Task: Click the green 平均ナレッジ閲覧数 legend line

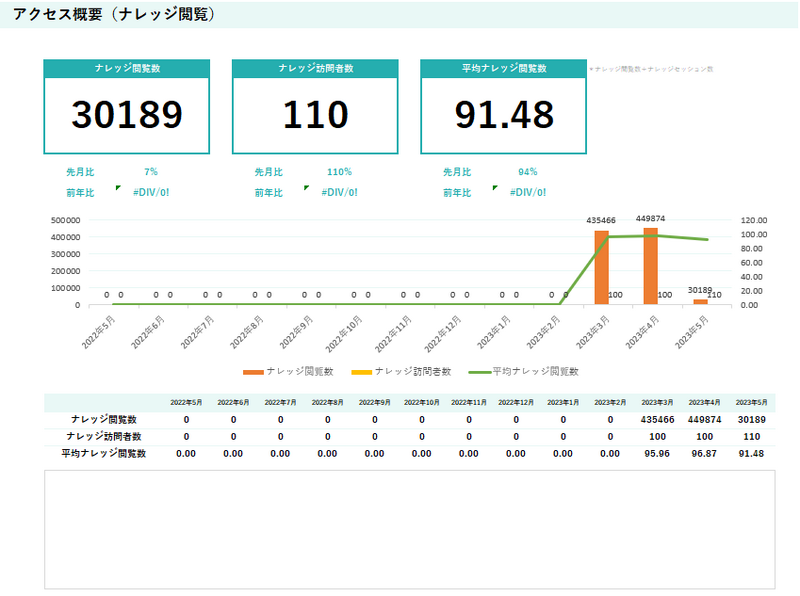Action: click(x=478, y=371)
